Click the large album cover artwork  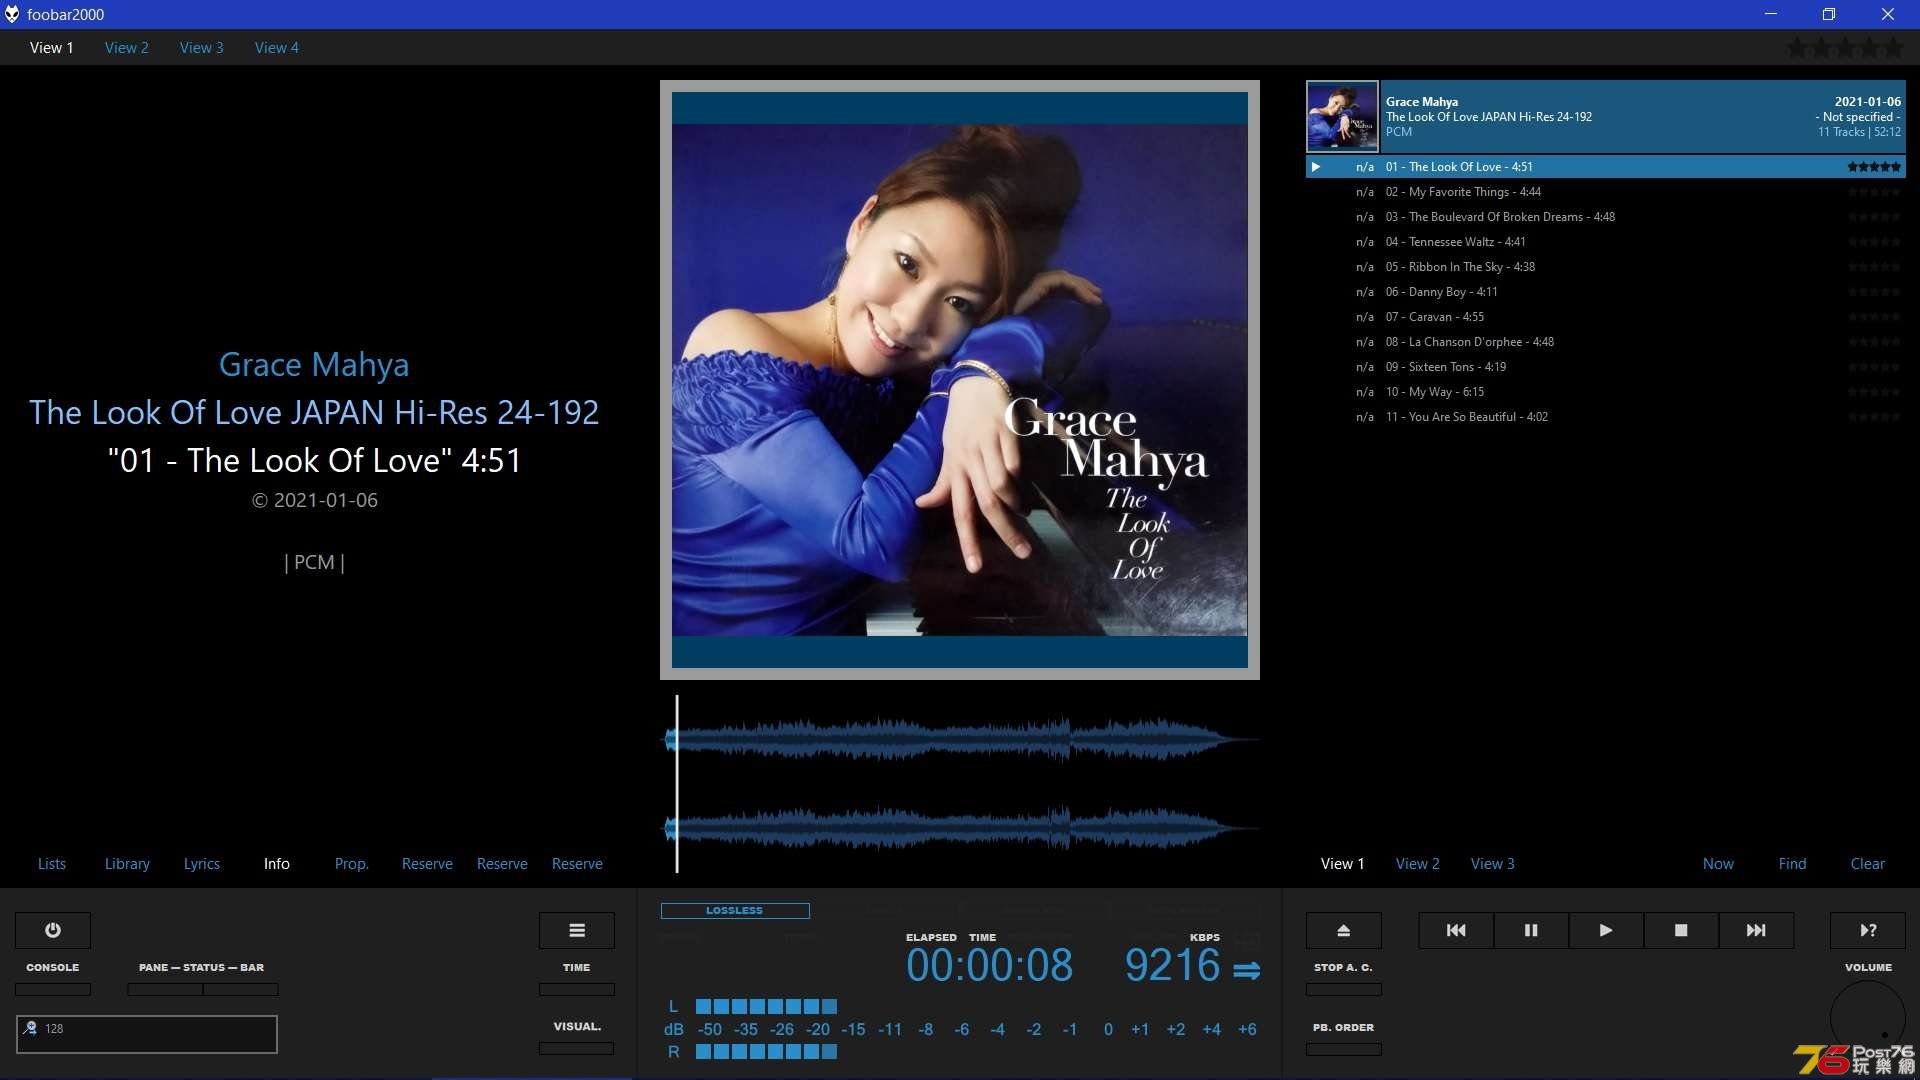(x=960, y=380)
